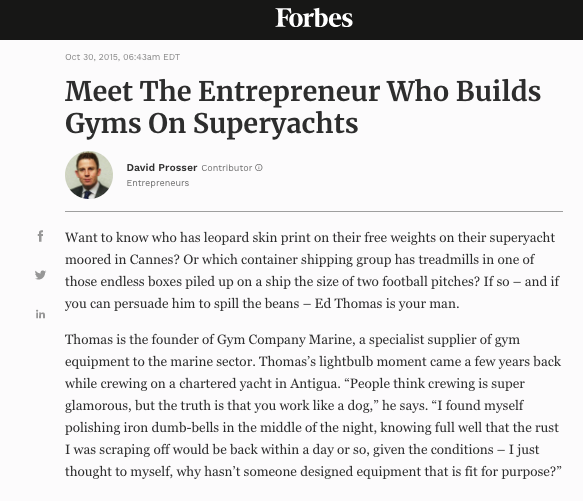Click the article headline about superyachts
583x501 pixels.
(303, 107)
